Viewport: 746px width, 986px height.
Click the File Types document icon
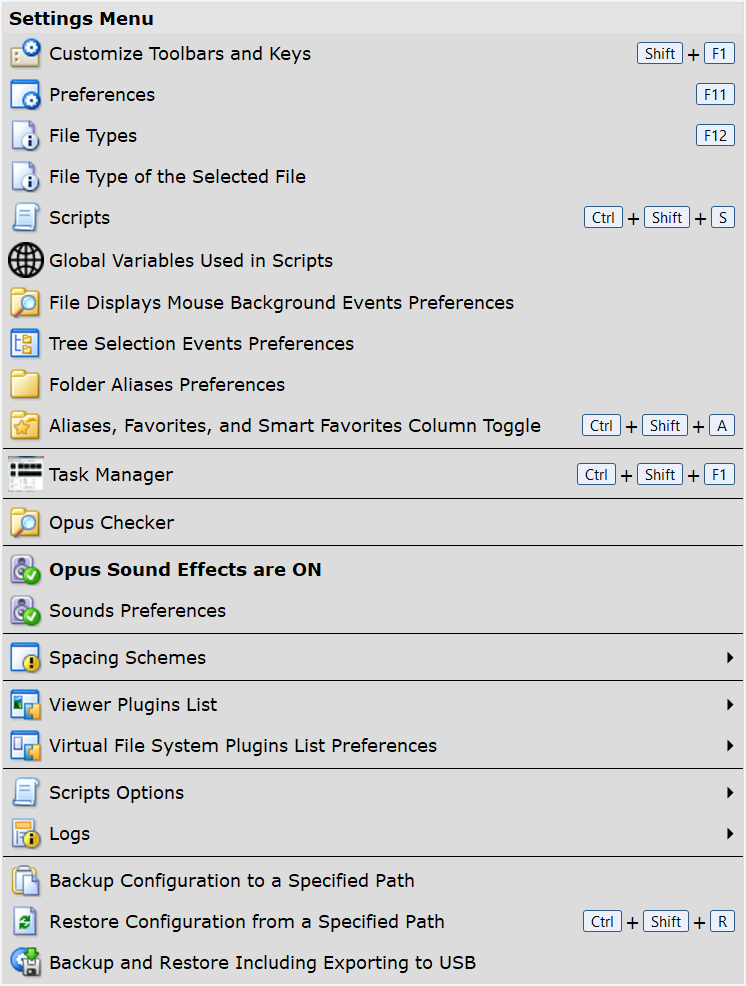coord(25,136)
